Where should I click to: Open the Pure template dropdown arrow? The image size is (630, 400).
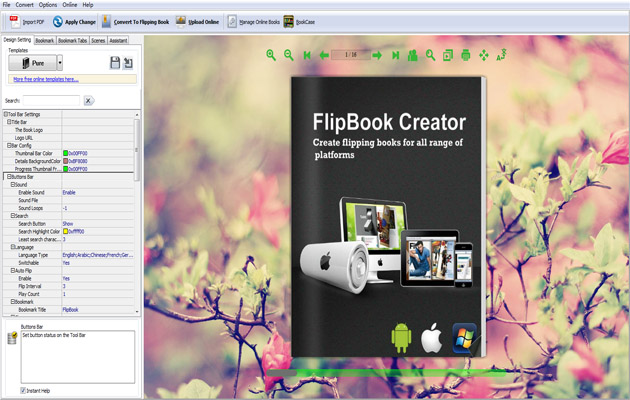pos(60,63)
